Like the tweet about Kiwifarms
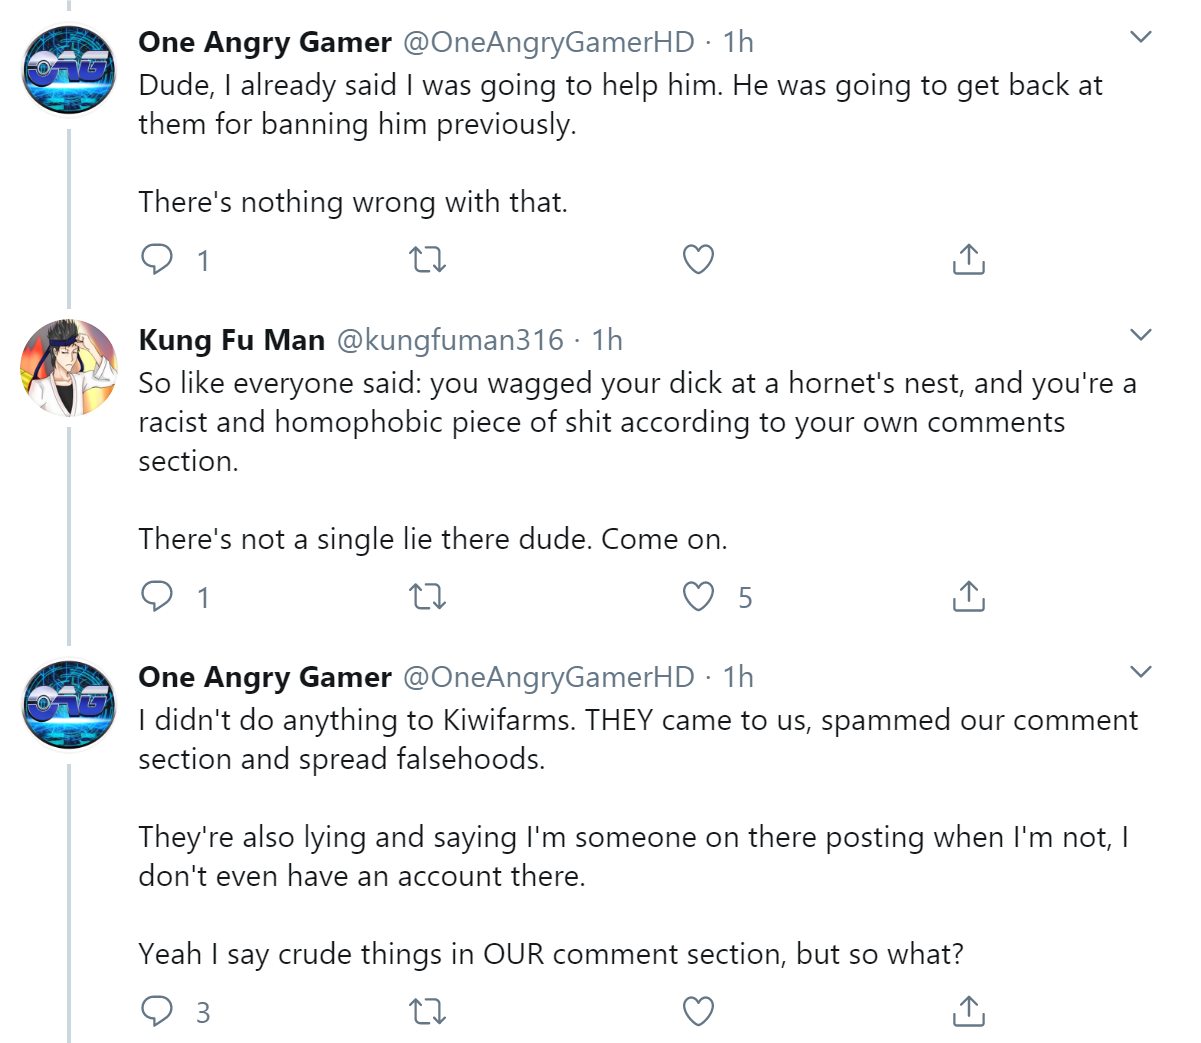The width and height of the screenshot is (1201, 1043). [698, 1012]
